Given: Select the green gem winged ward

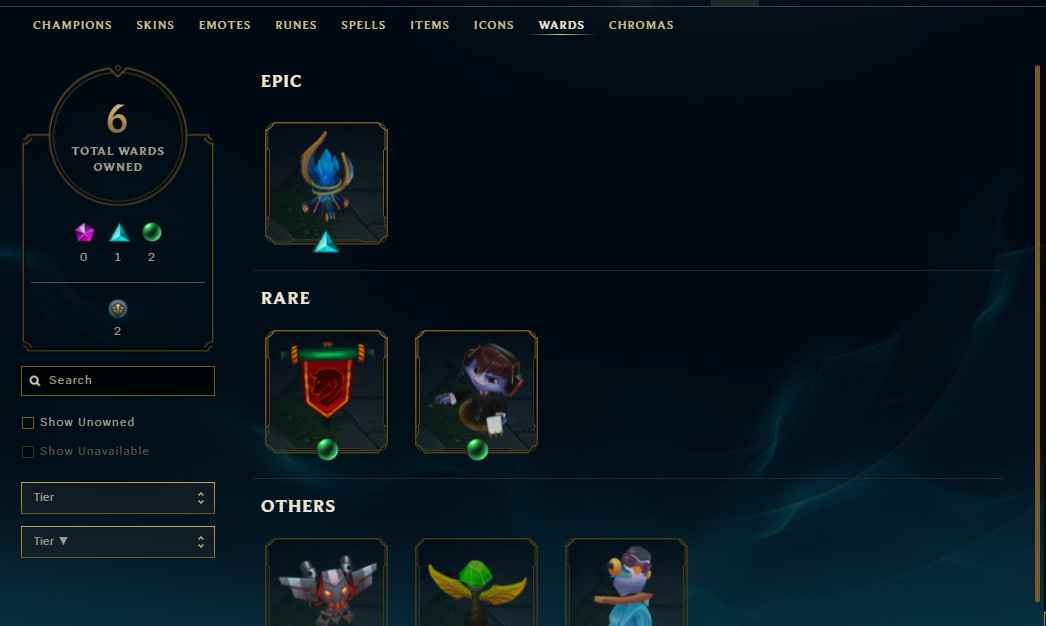Looking at the screenshot, I should coord(476,582).
